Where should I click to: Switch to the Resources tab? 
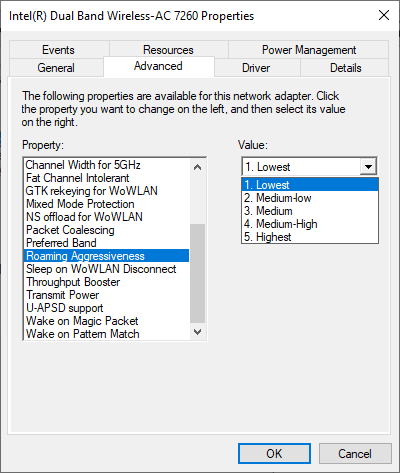pyautogui.click(x=169, y=50)
